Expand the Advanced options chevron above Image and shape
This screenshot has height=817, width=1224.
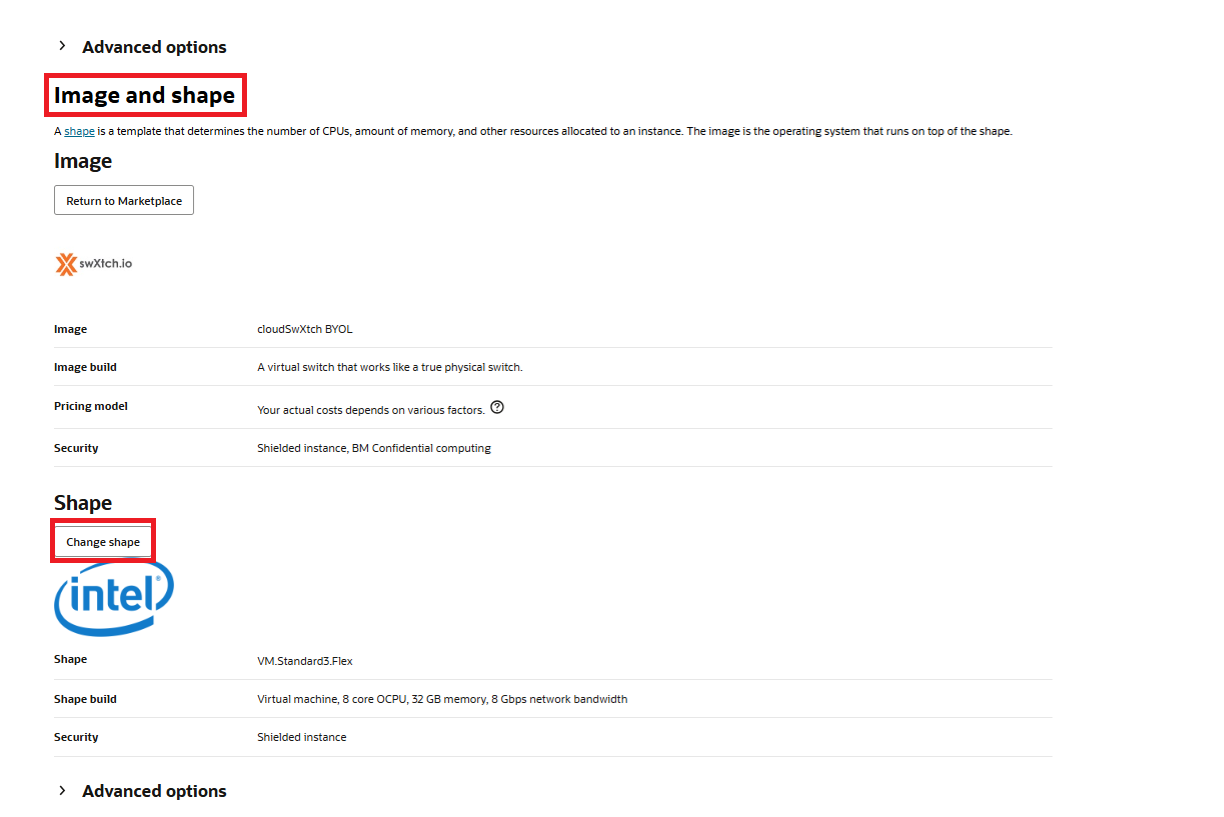point(62,46)
